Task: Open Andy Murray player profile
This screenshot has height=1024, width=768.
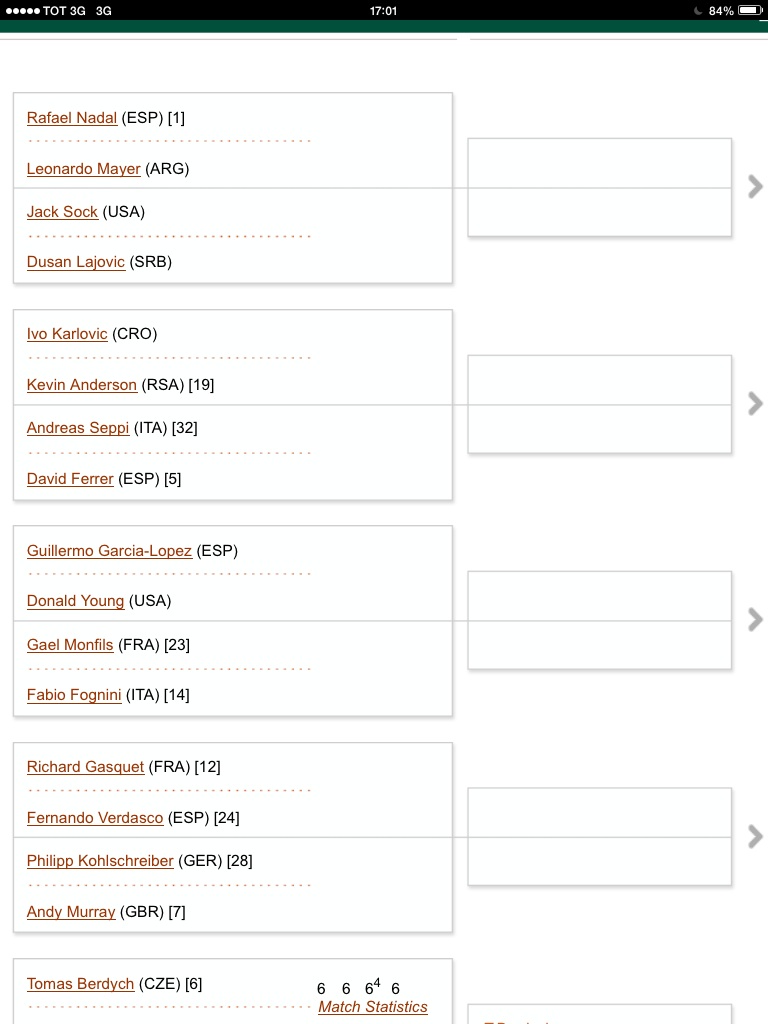Action: pyautogui.click(x=71, y=912)
